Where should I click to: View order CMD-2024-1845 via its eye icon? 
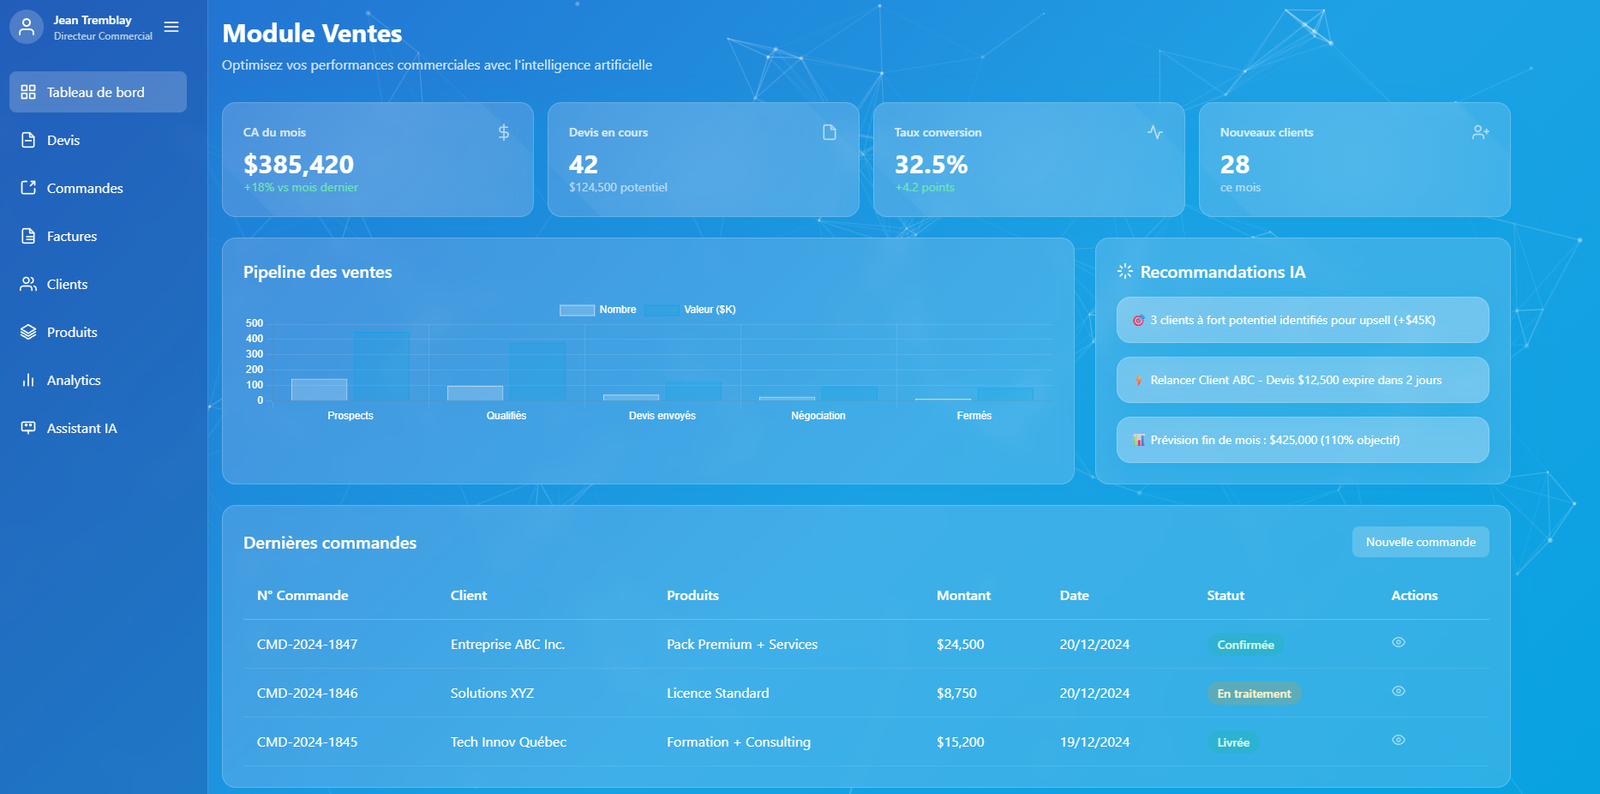click(1398, 740)
